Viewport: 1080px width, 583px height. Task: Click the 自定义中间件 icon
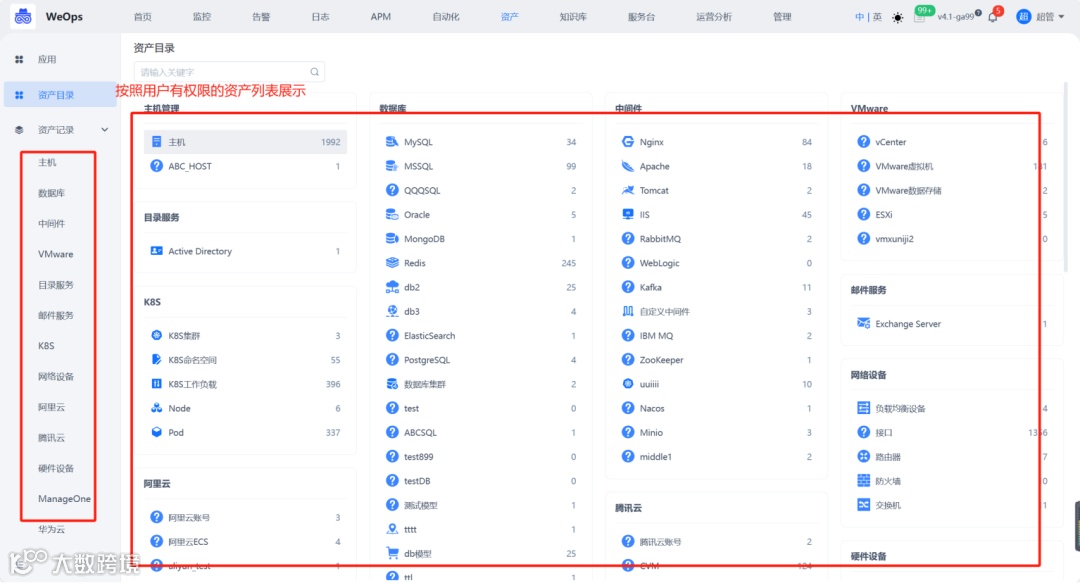click(x=627, y=311)
